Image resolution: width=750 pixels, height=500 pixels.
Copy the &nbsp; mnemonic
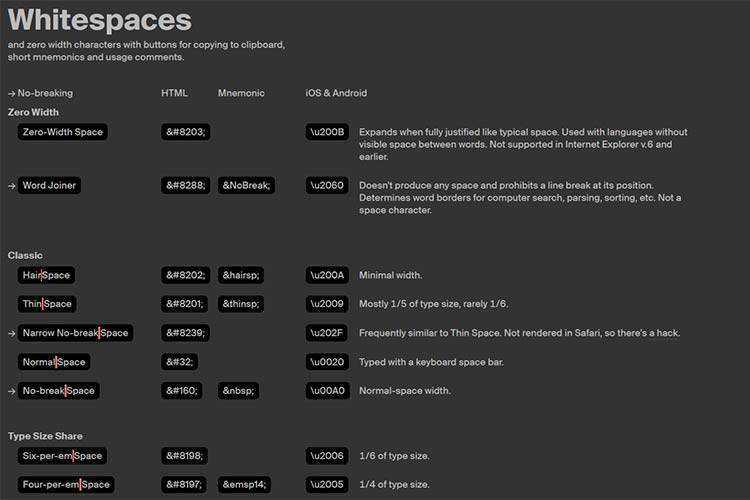click(x=238, y=391)
